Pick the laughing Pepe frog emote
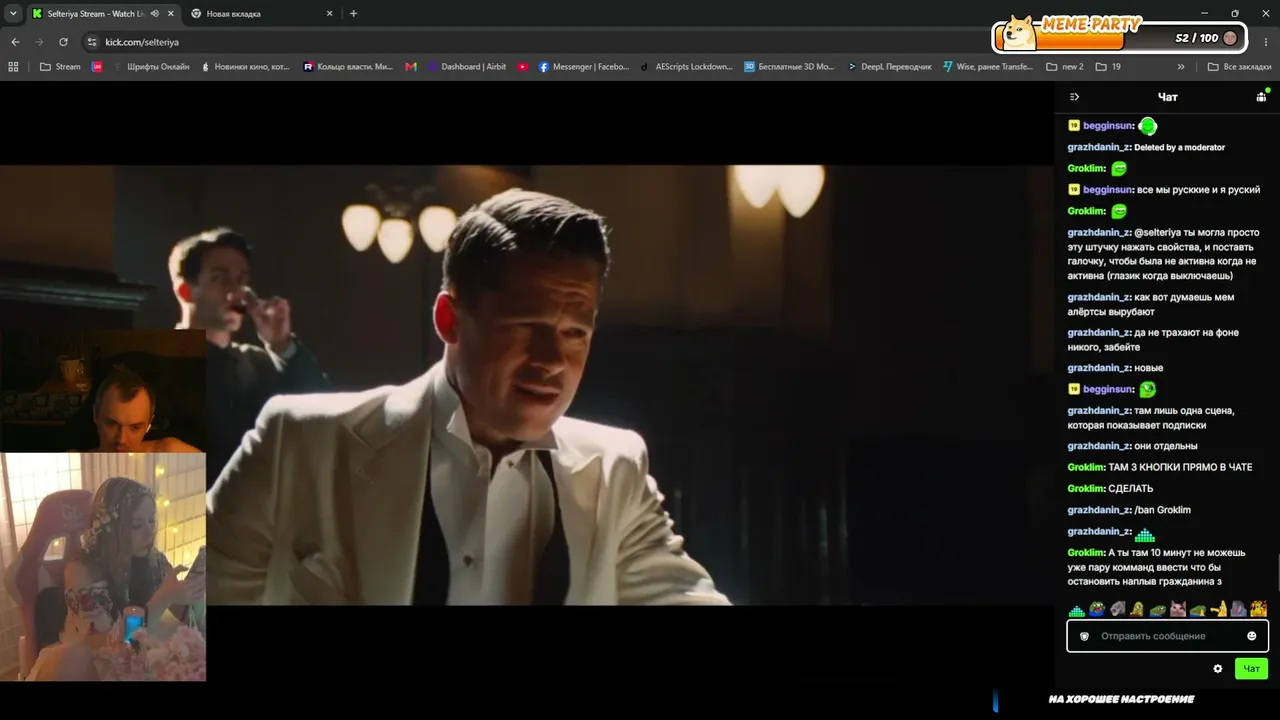1280x720 pixels. 1097,609
